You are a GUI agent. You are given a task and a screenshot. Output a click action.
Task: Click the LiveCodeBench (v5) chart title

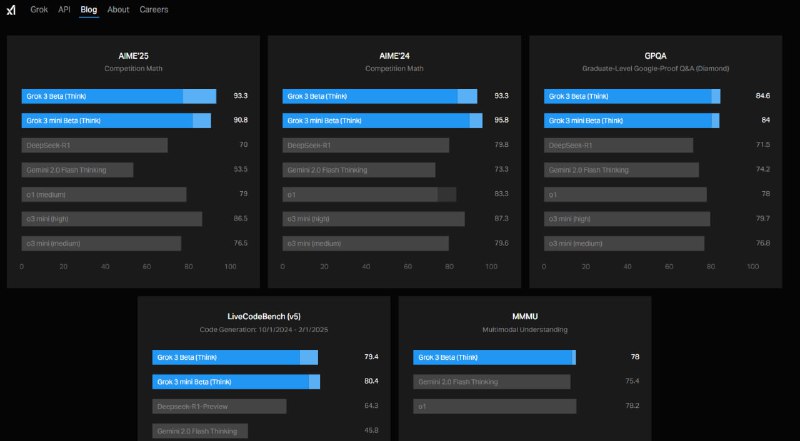pos(264,316)
